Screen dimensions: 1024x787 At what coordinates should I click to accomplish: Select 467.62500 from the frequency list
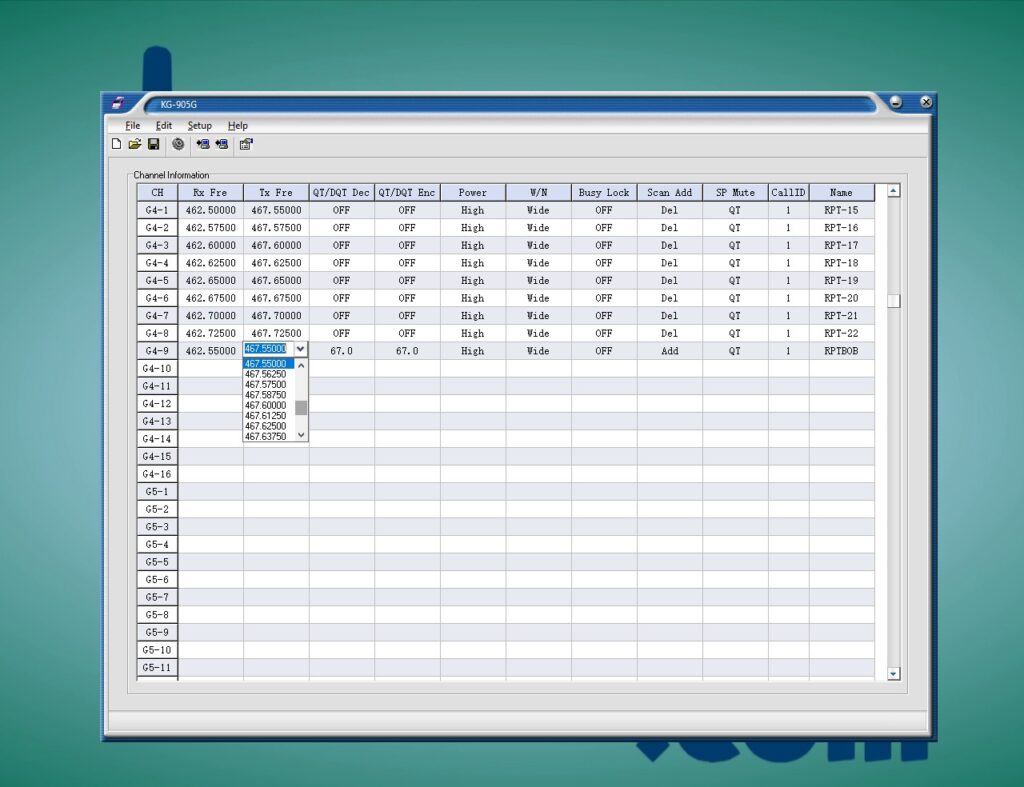pyautogui.click(x=267, y=426)
